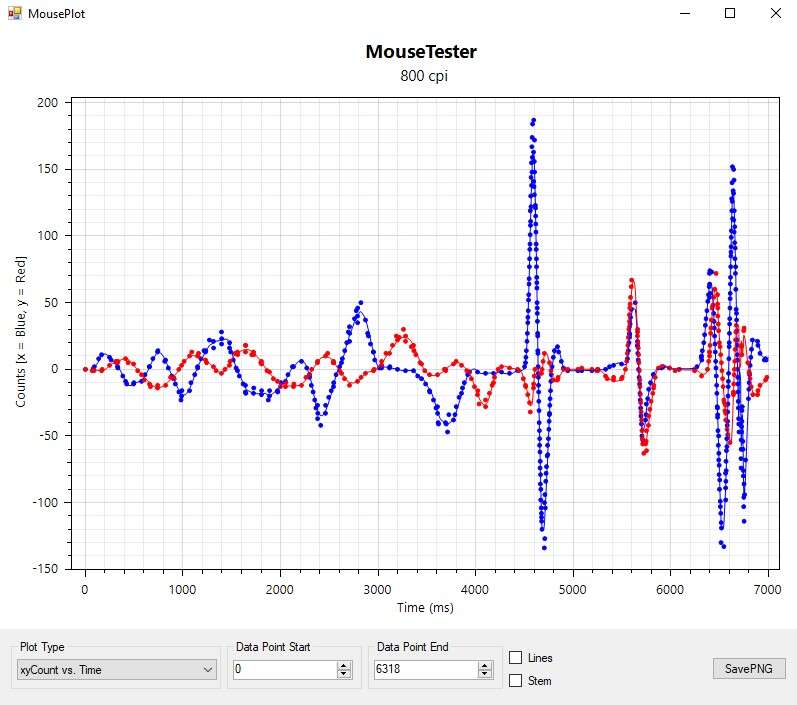797x705 pixels.
Task: Decrease Data Point End using down arrow
Action: click(x=486, y=674)
